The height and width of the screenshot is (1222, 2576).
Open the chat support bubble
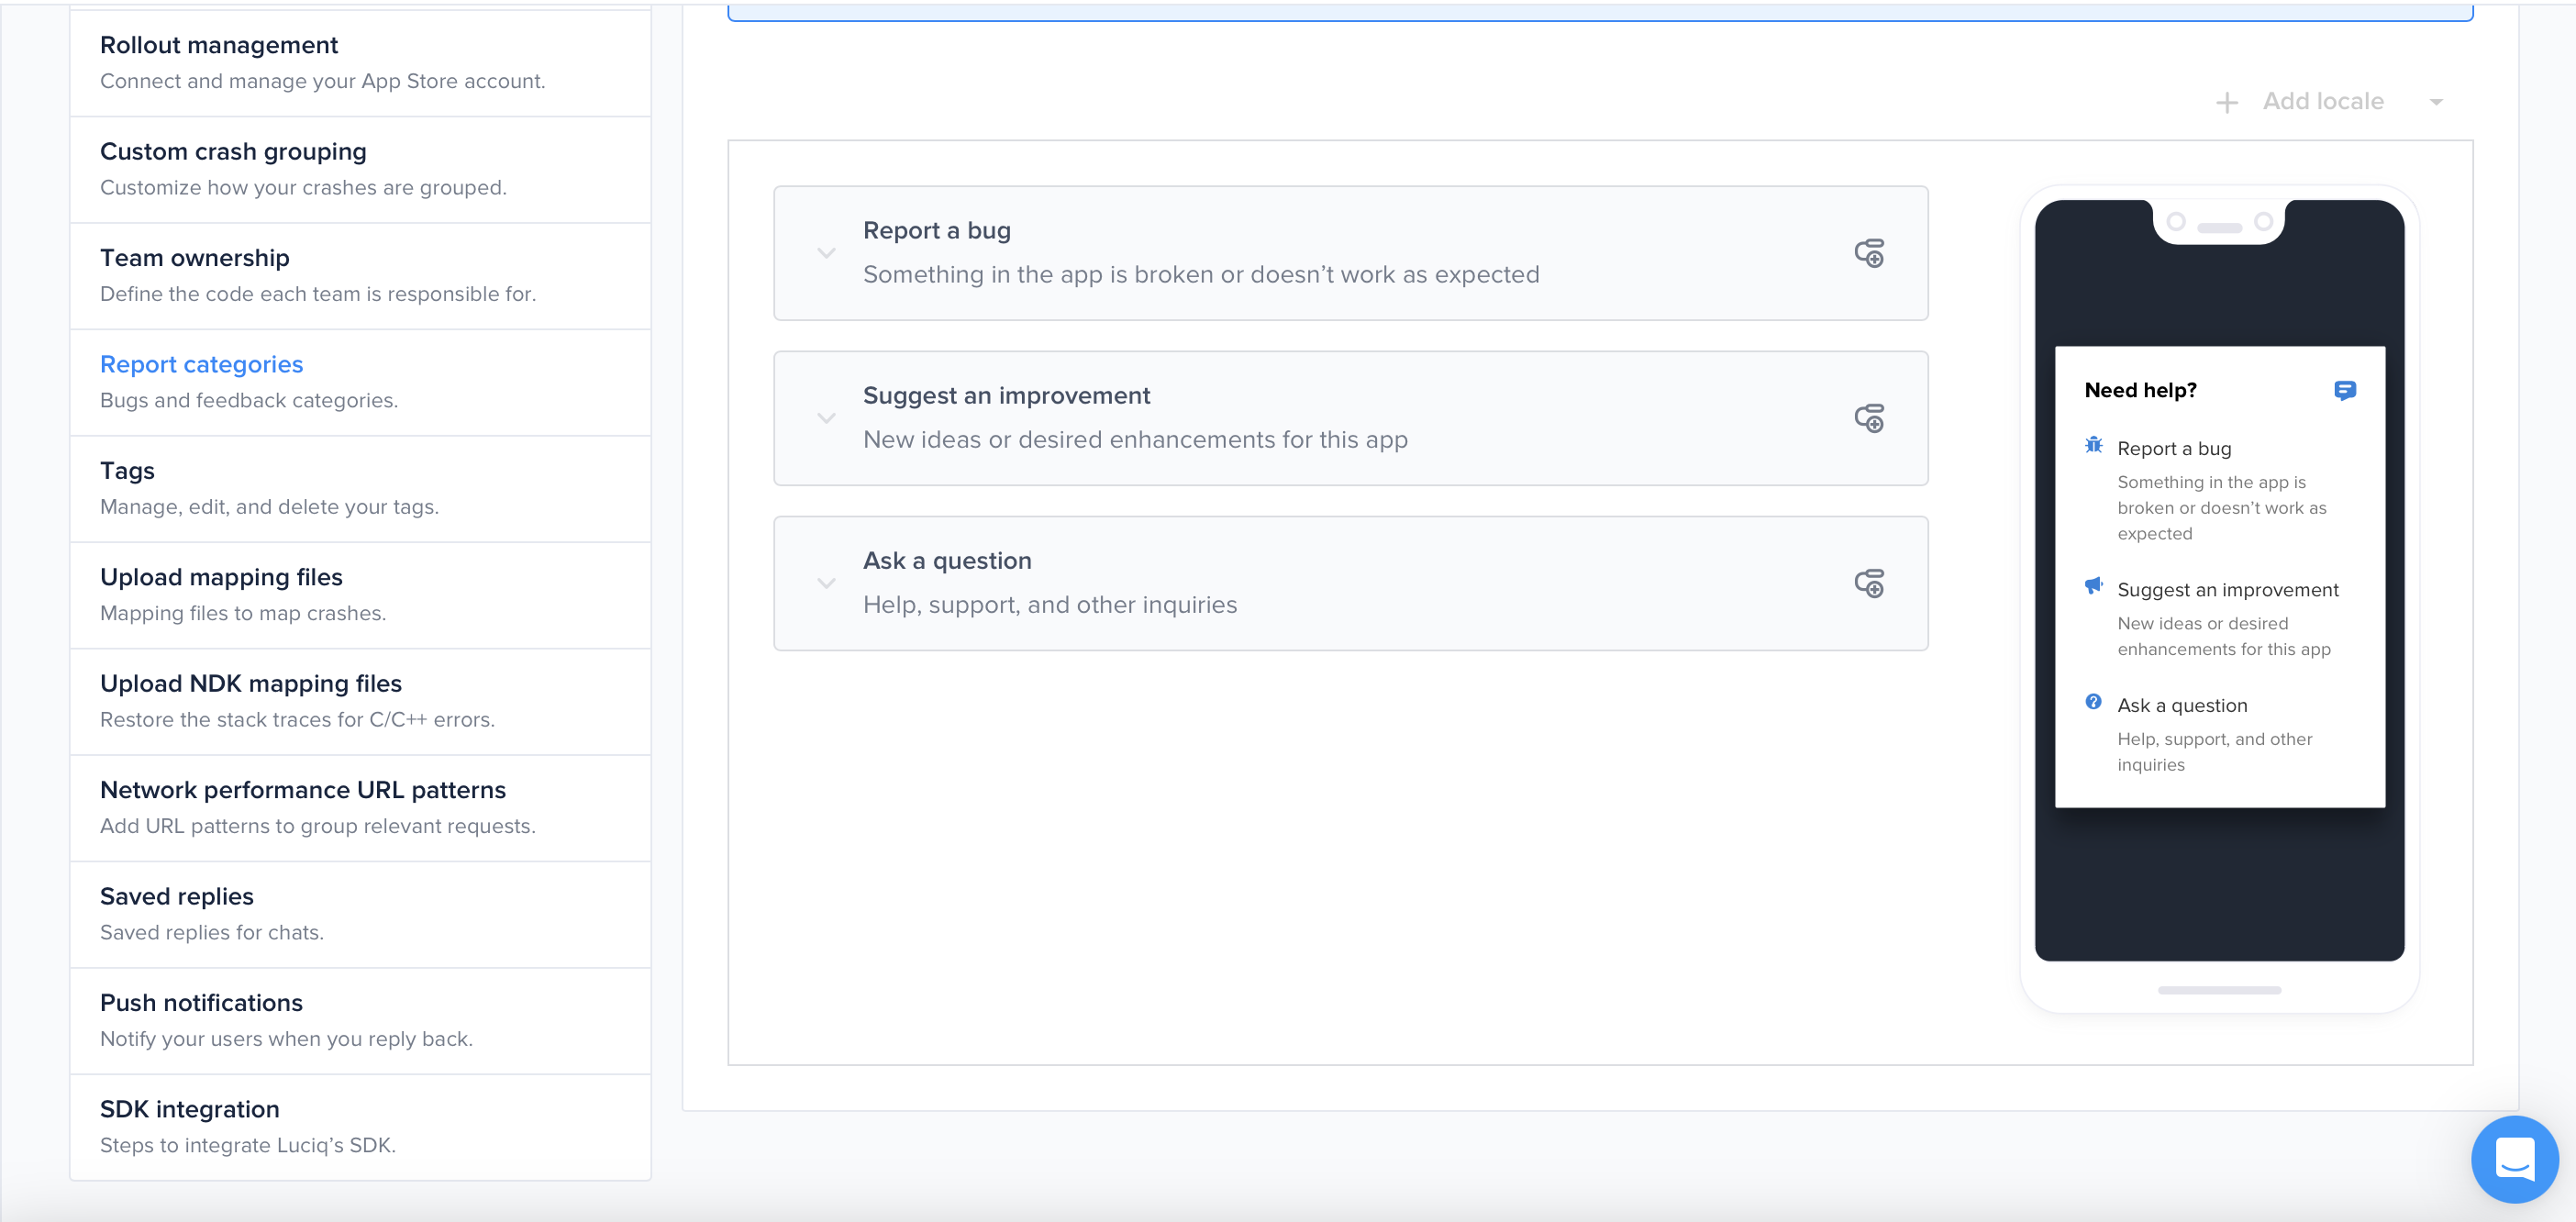(2514, 1158)
